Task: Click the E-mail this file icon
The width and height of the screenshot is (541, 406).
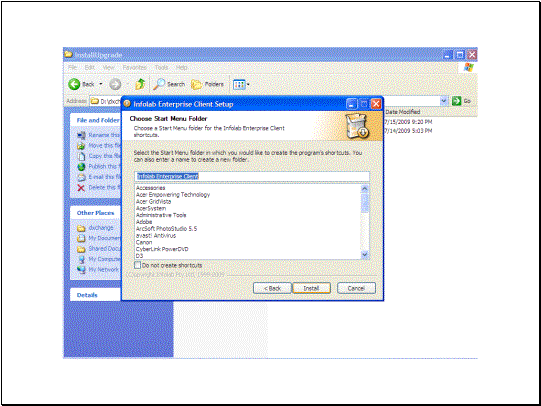Action: [x=81, y=177]
